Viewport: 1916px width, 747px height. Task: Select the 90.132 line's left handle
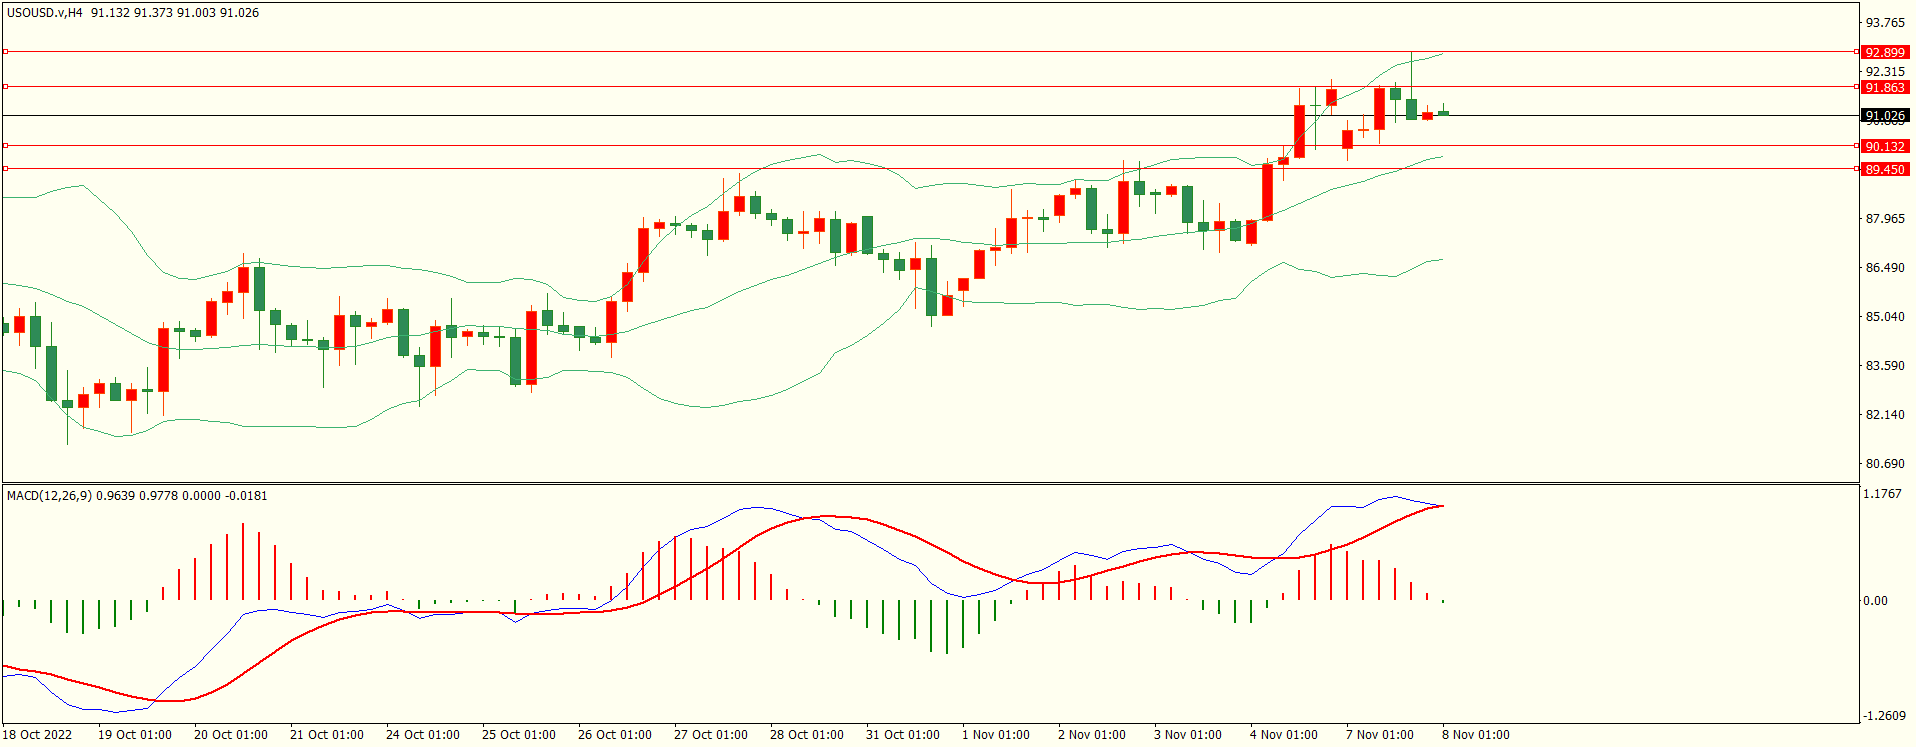5,146
